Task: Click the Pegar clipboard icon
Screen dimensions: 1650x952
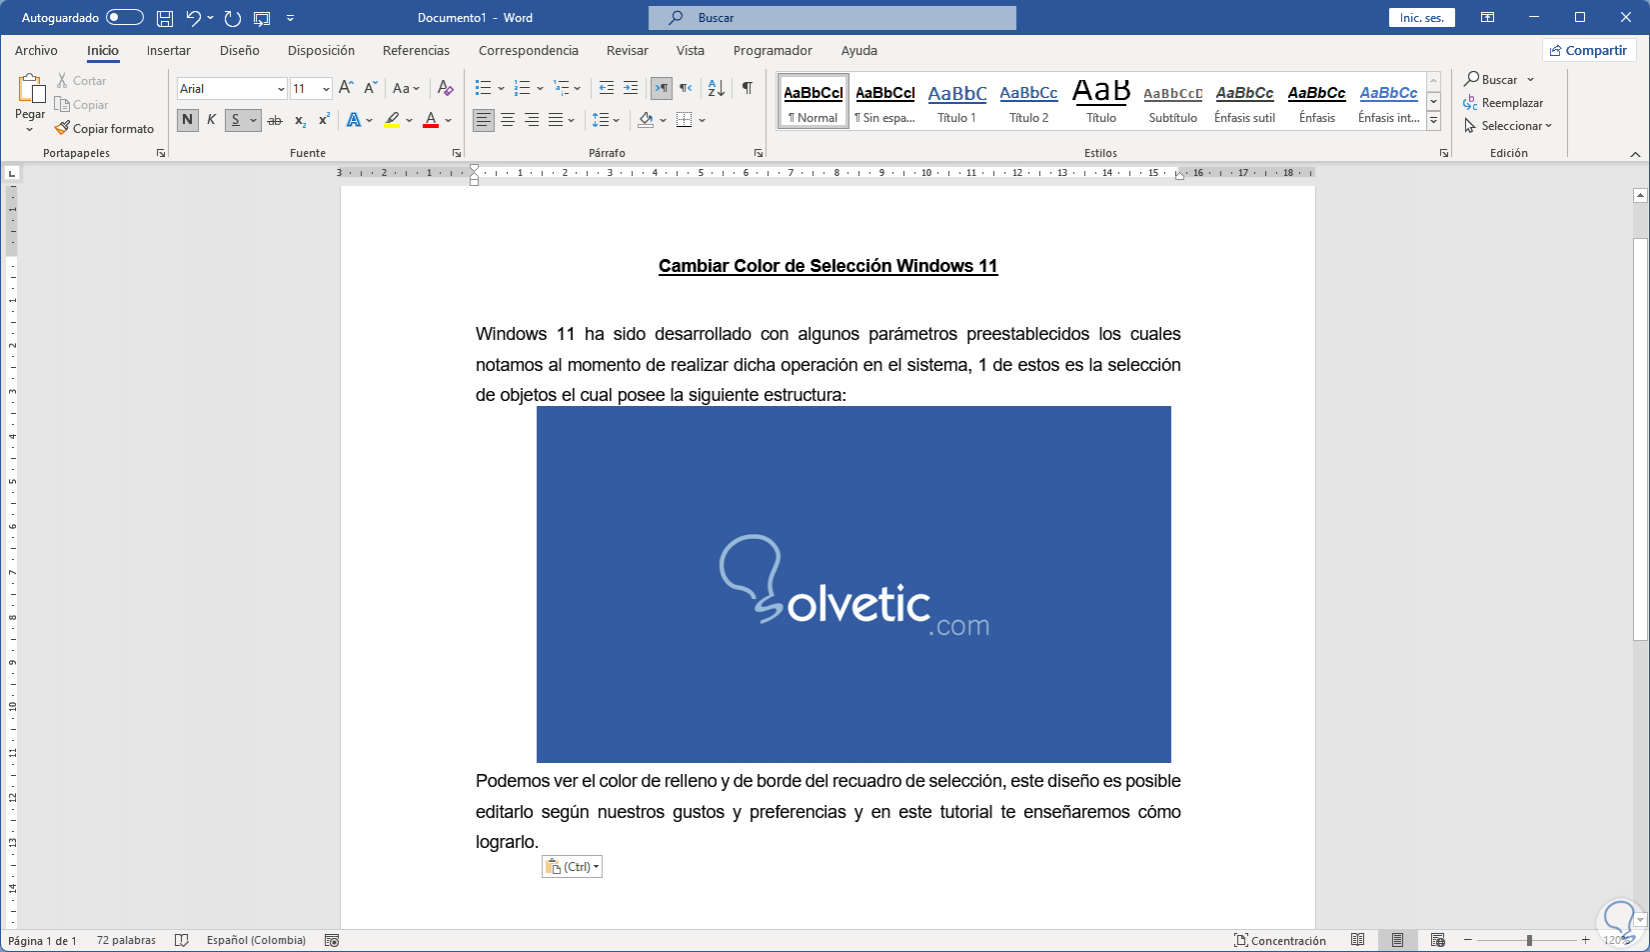Action: [x=30, y=90]
